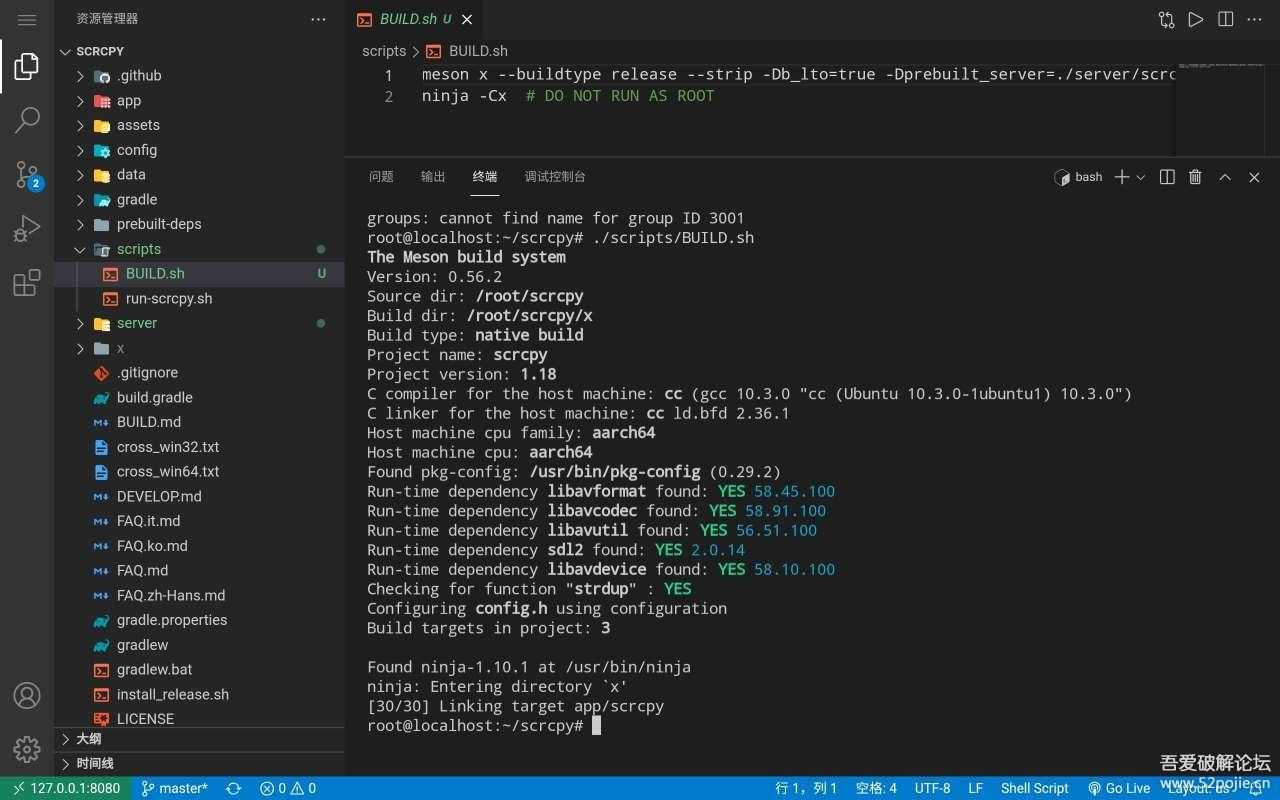Open the gradlew.bat file

tap(200, 670)
